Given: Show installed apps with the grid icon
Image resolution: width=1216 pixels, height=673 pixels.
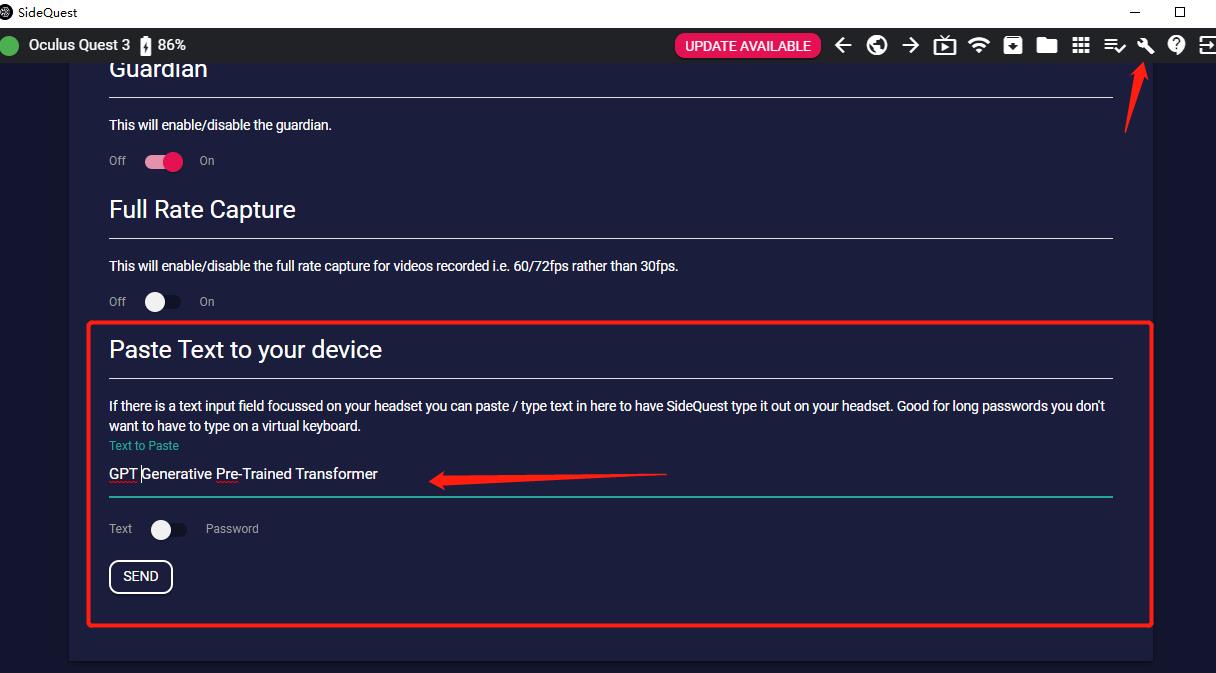Looking at the screenshot, I should [1081, 45].
